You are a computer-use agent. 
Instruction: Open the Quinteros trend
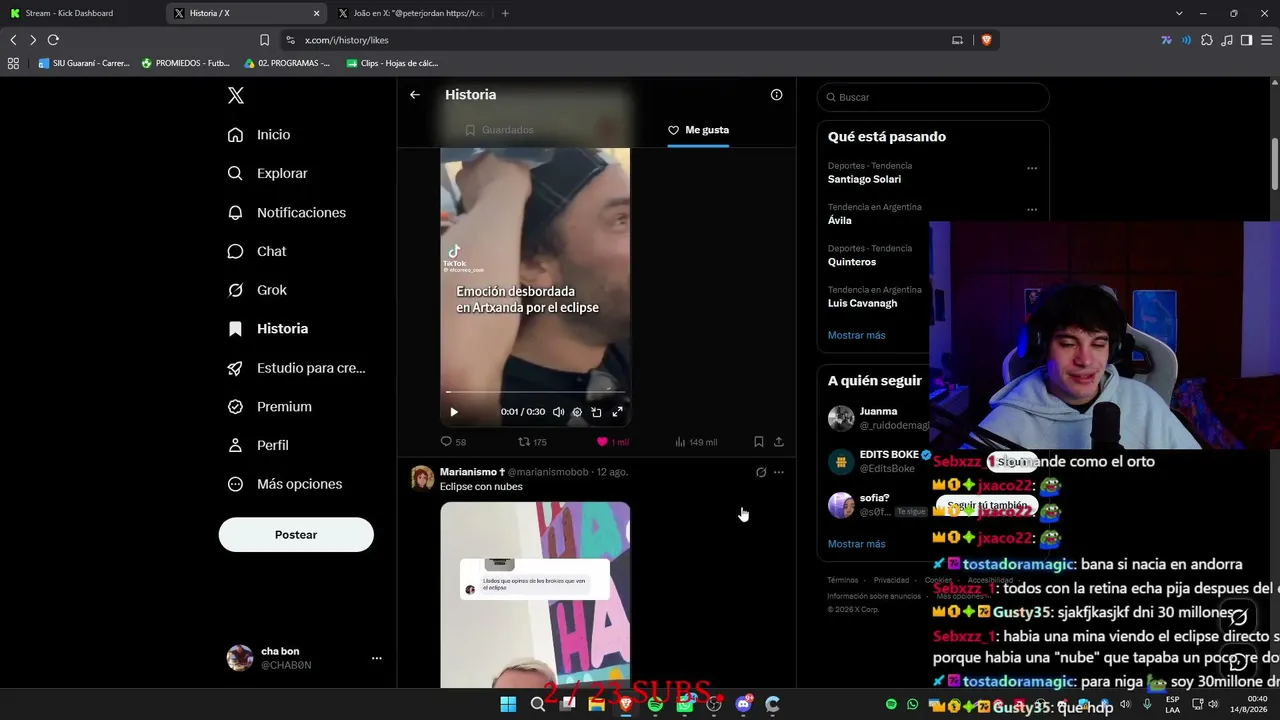852,262
